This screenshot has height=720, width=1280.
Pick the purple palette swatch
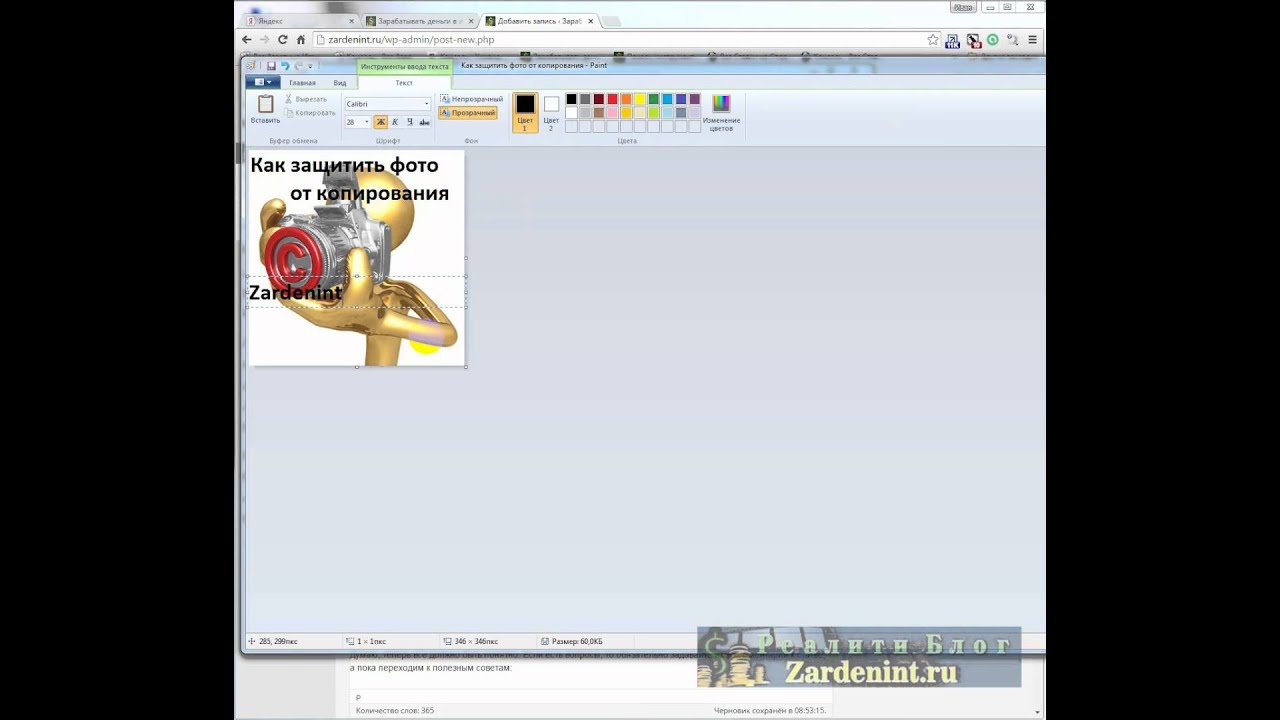tap(695, 99)
